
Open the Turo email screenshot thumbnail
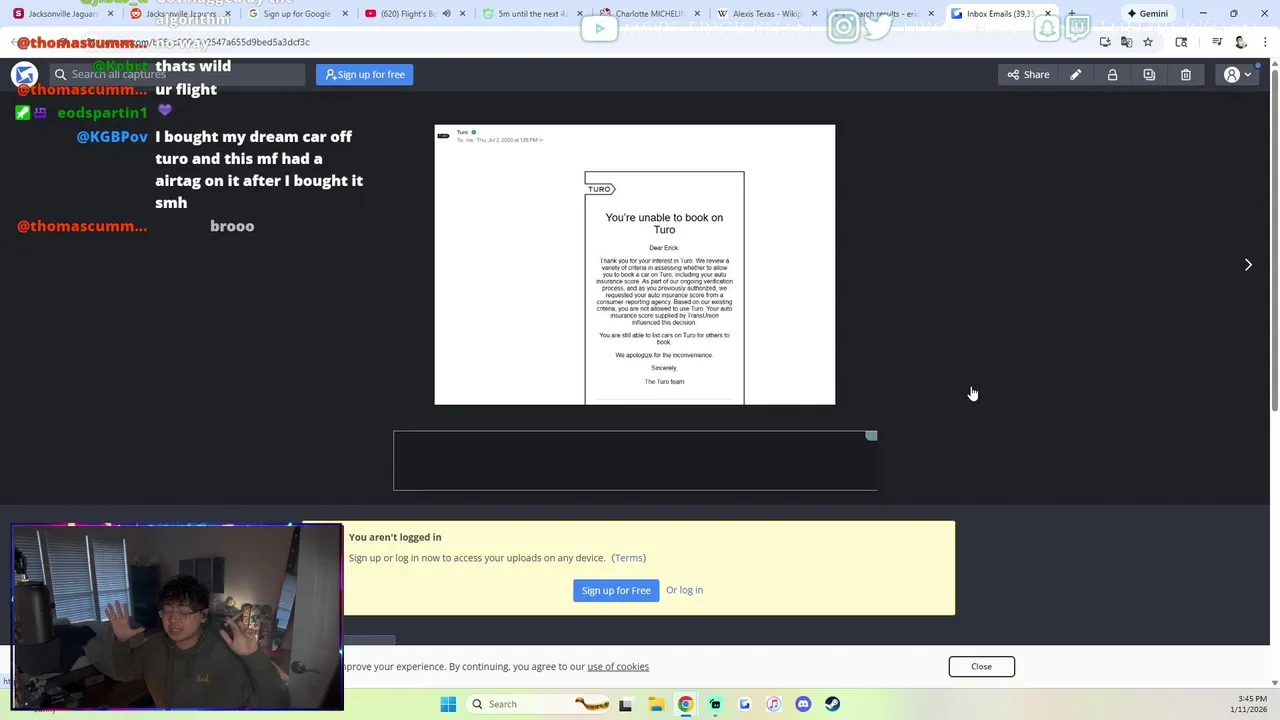click(x=635, y=265)
